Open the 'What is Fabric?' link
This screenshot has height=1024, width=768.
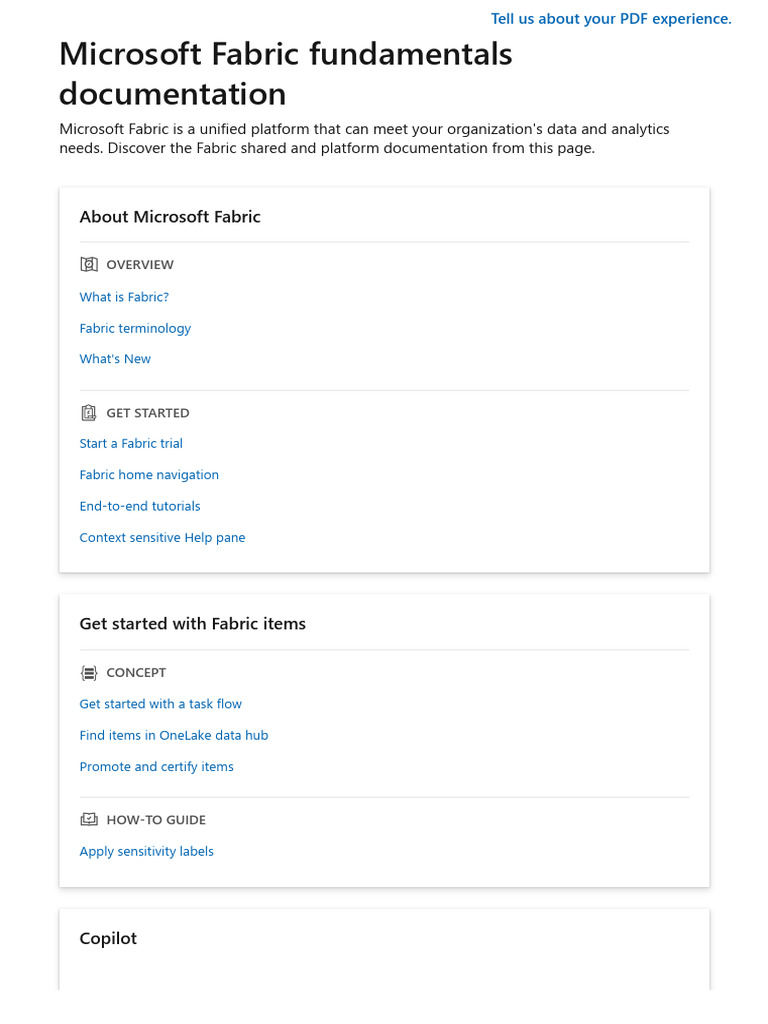pos(124,297)
